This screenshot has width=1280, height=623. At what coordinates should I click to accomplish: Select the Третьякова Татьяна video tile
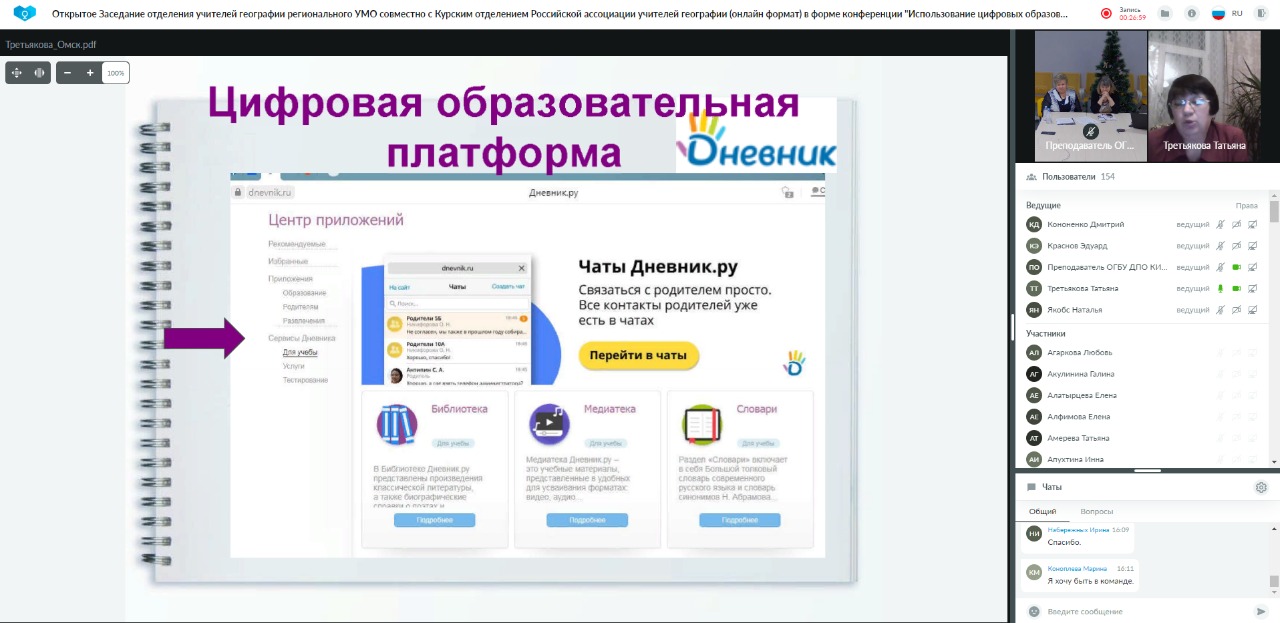point(1204,96)
